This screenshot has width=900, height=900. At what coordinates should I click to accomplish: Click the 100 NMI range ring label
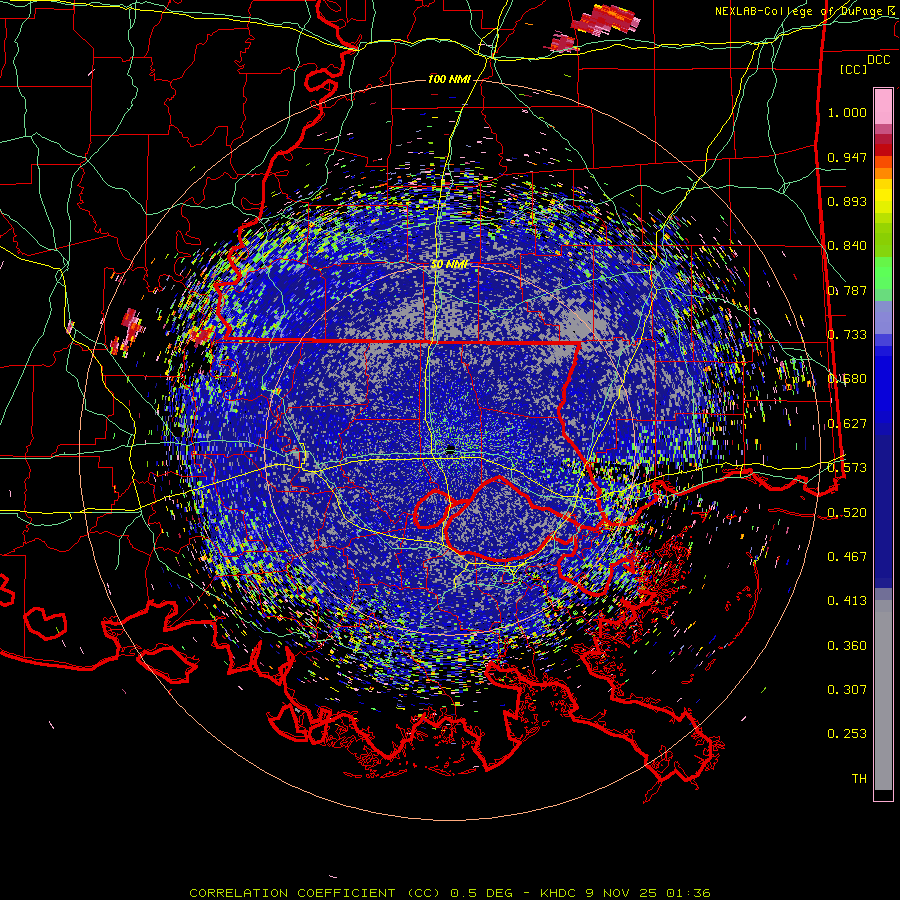tap(449, 79)
